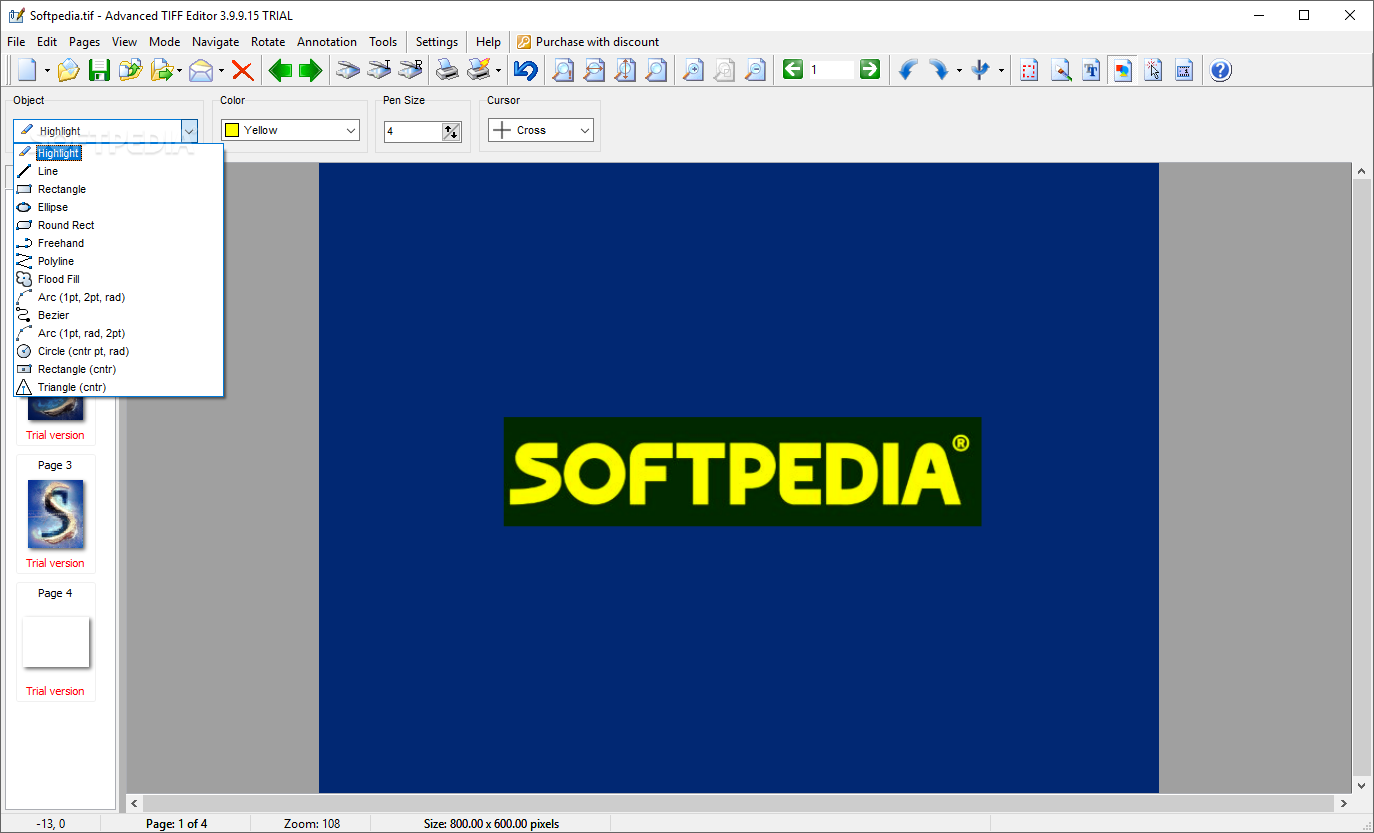Click the magnifier icon with horizontal arrow

[594, 70]
